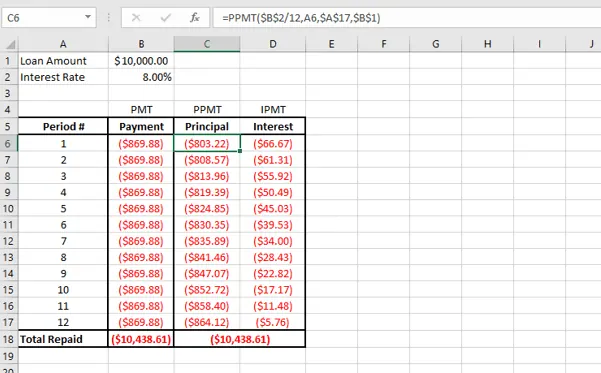Click the Principal header cell
This screenshot has height=373, width=601.
pyautogui.click(x=207, y=127)
